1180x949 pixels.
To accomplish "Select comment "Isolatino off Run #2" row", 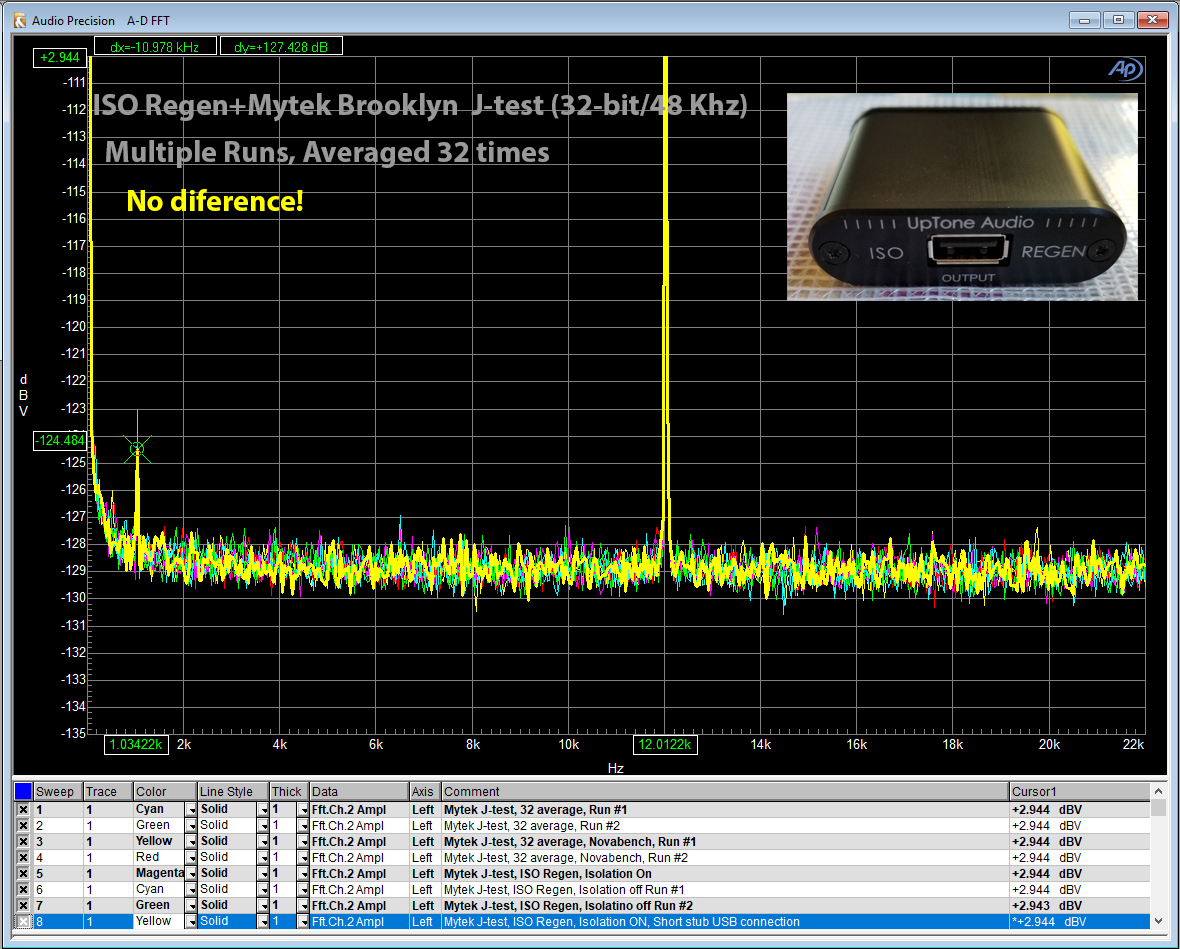I will (568, 905).
